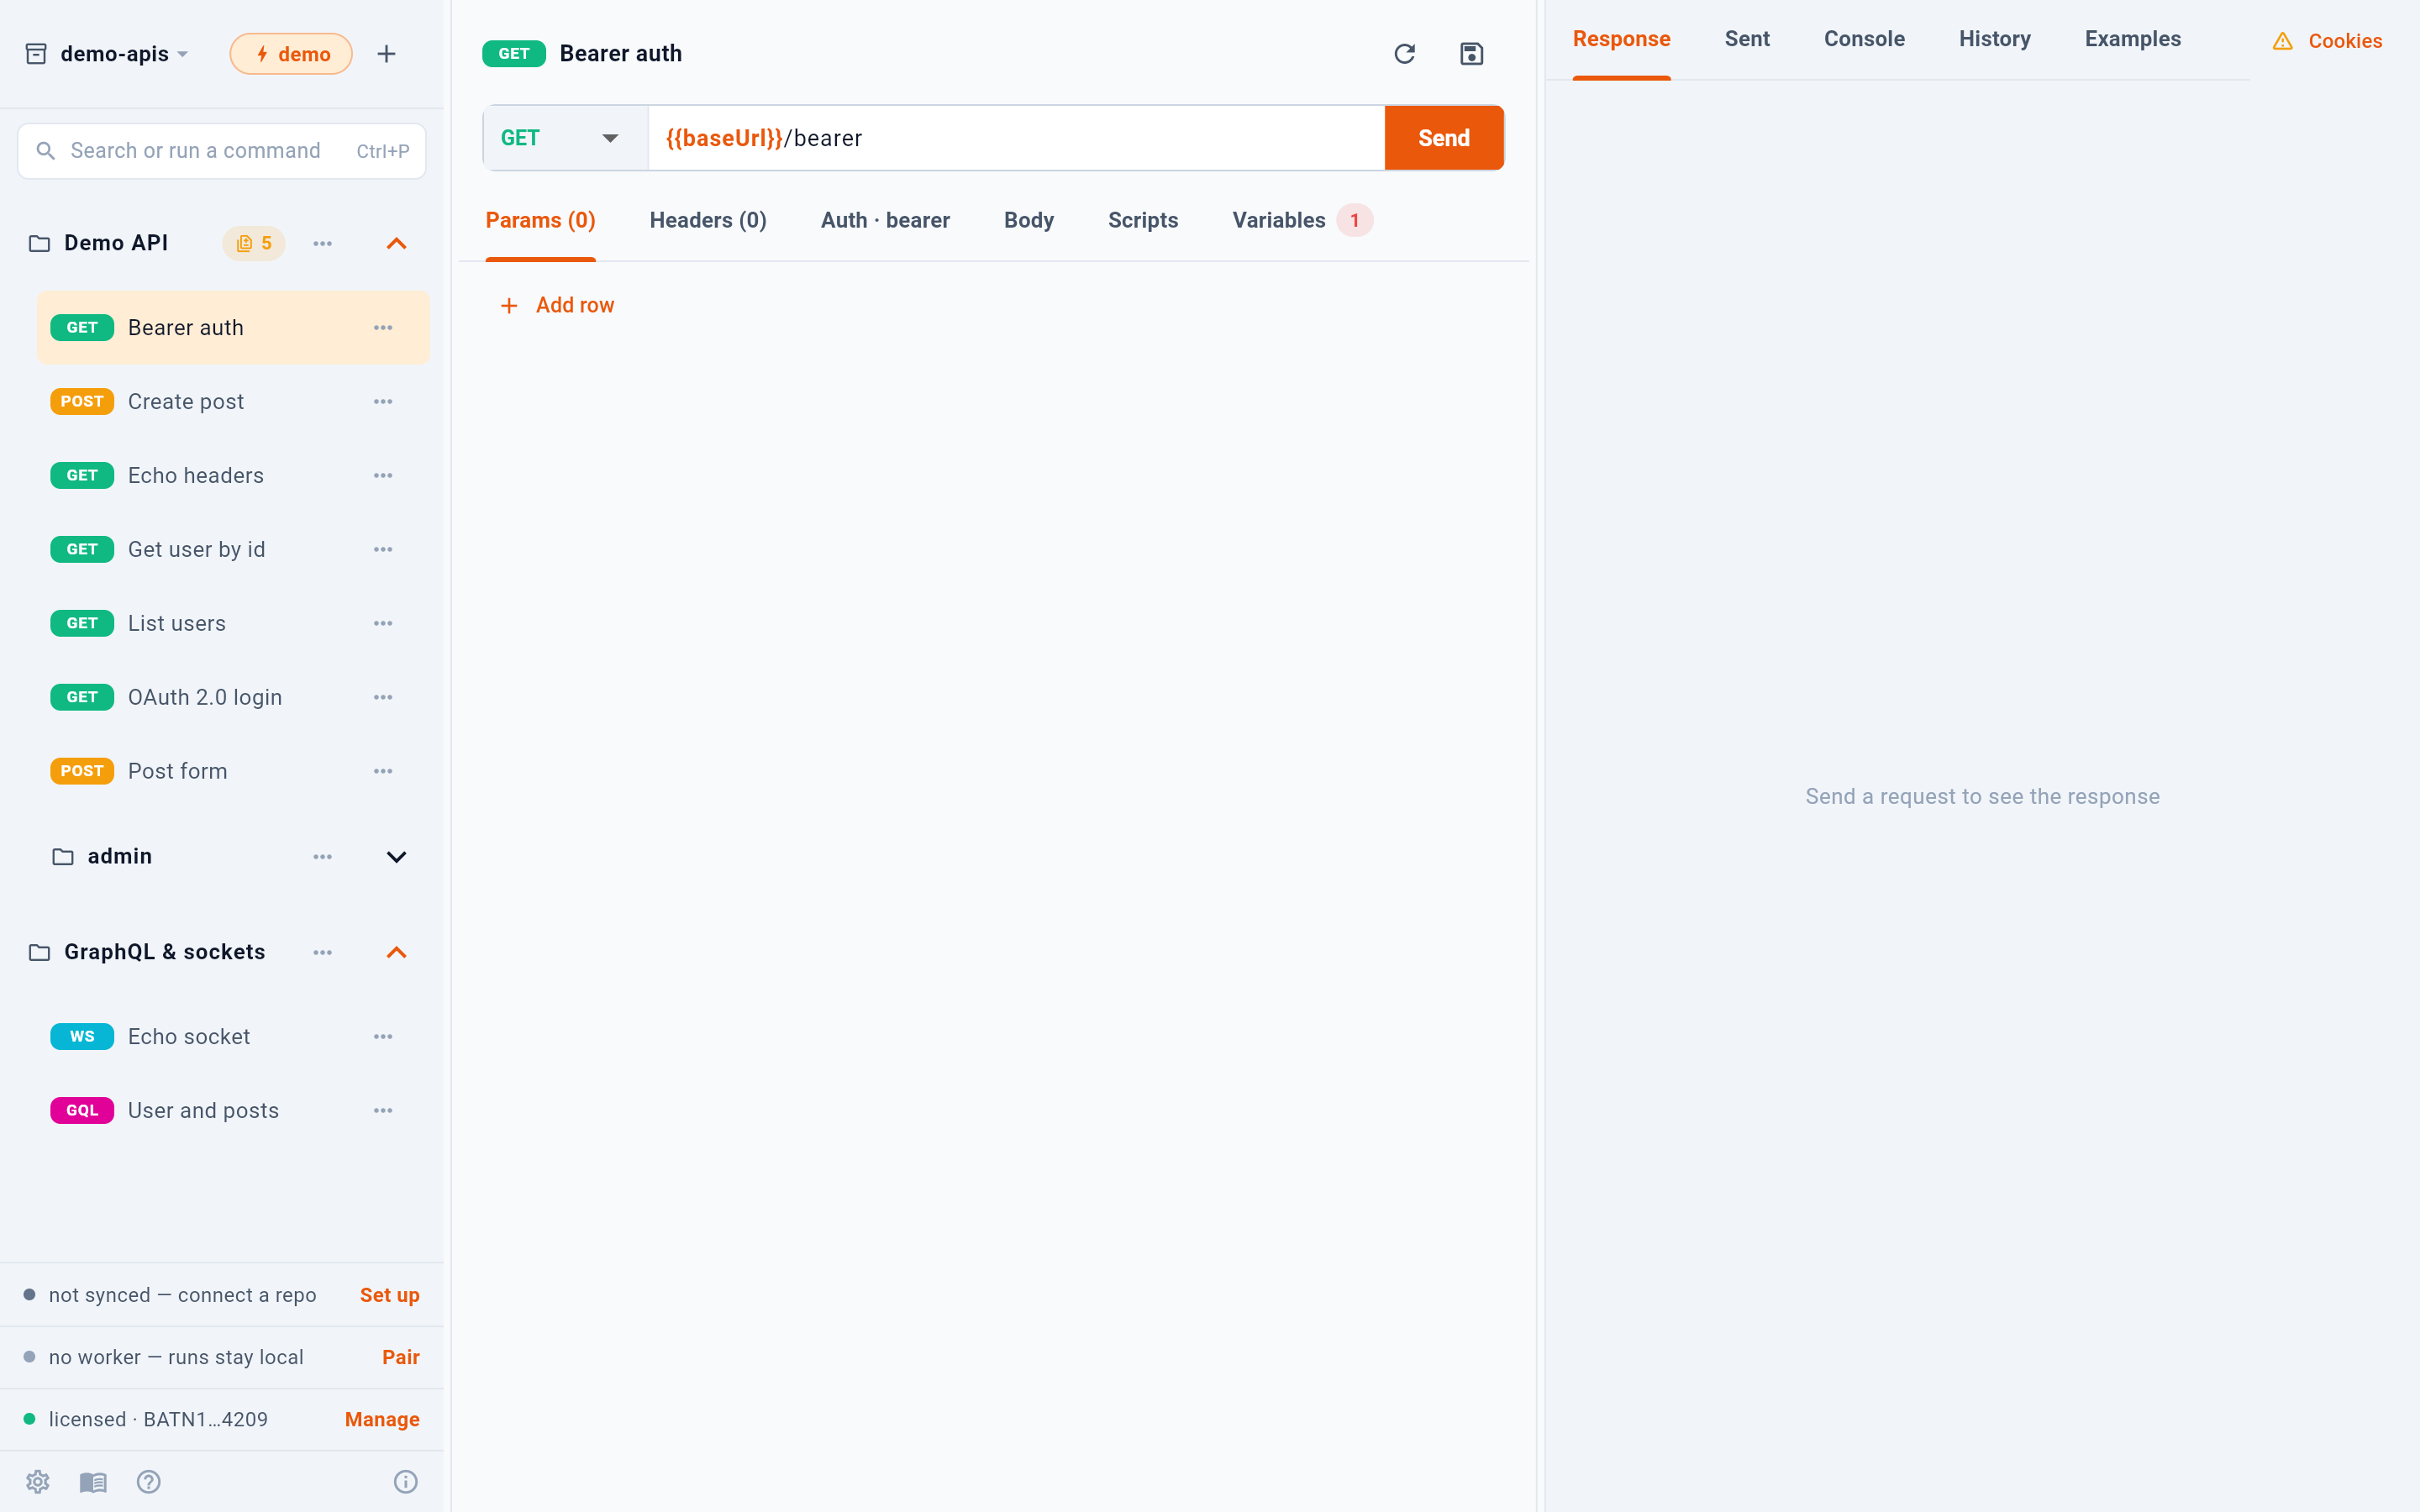Select the Params (0) tab
The width and height of the screenshot is (2420, 1512).
[x=540, y=221]
